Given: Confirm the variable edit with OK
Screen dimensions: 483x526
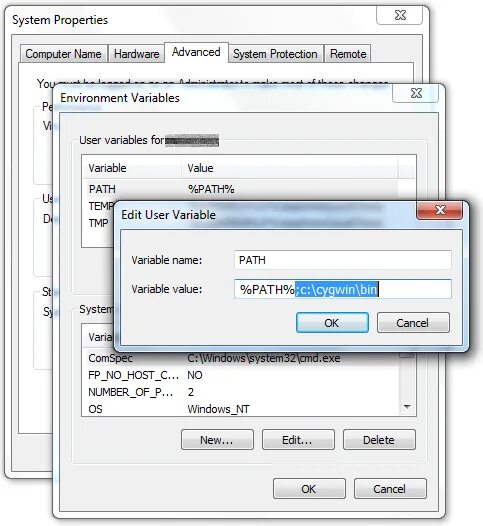Looking at the screenshot, I should point(332,323).
